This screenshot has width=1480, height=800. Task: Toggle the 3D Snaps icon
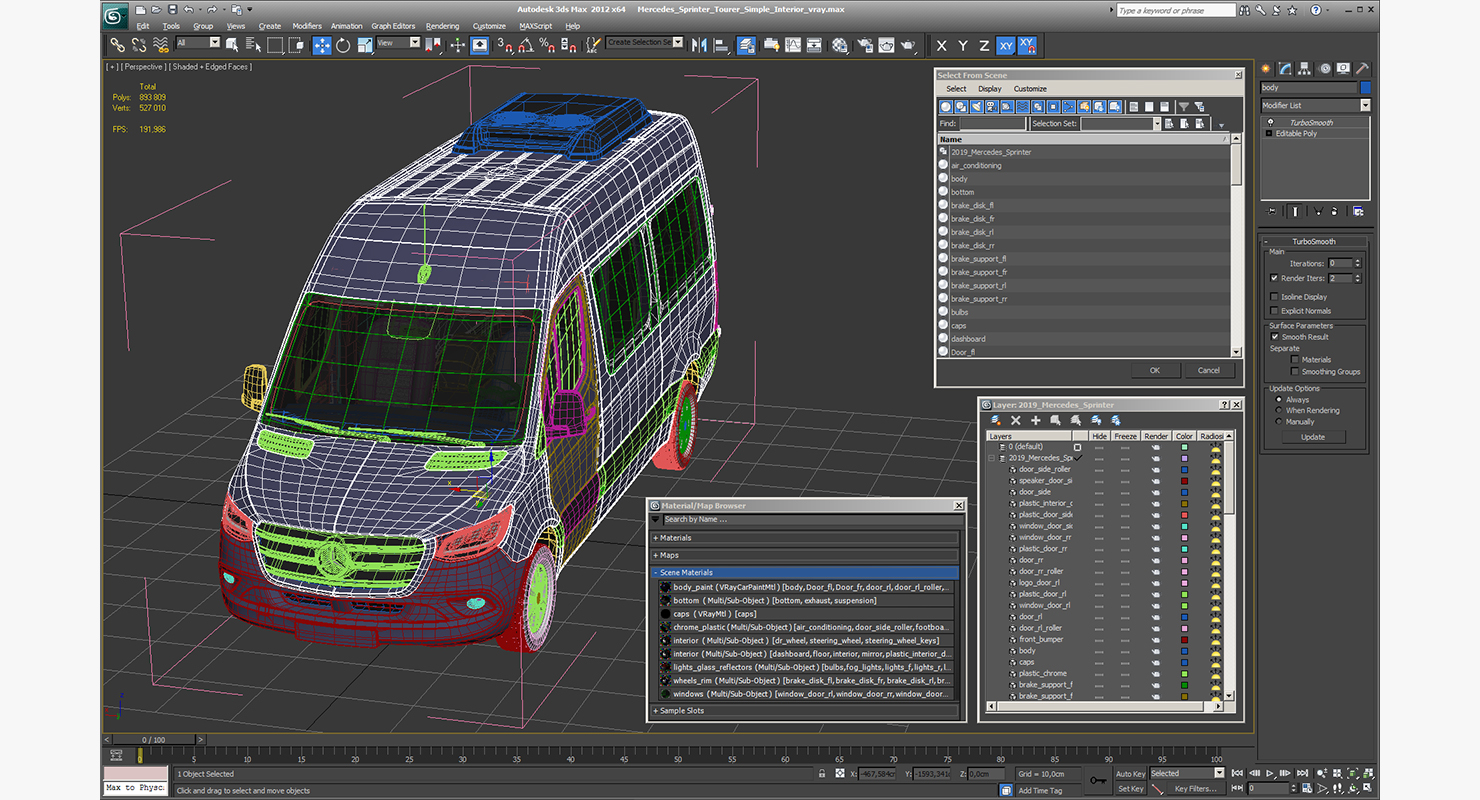point(504,45)
